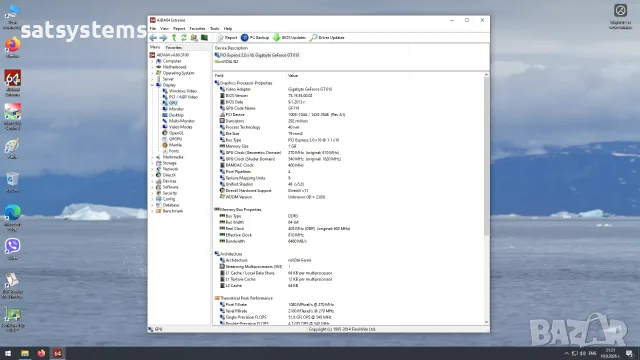Screen dimensions: 640x360
Task: Open BIOS Updates from the toolbar
Action: 289,38
